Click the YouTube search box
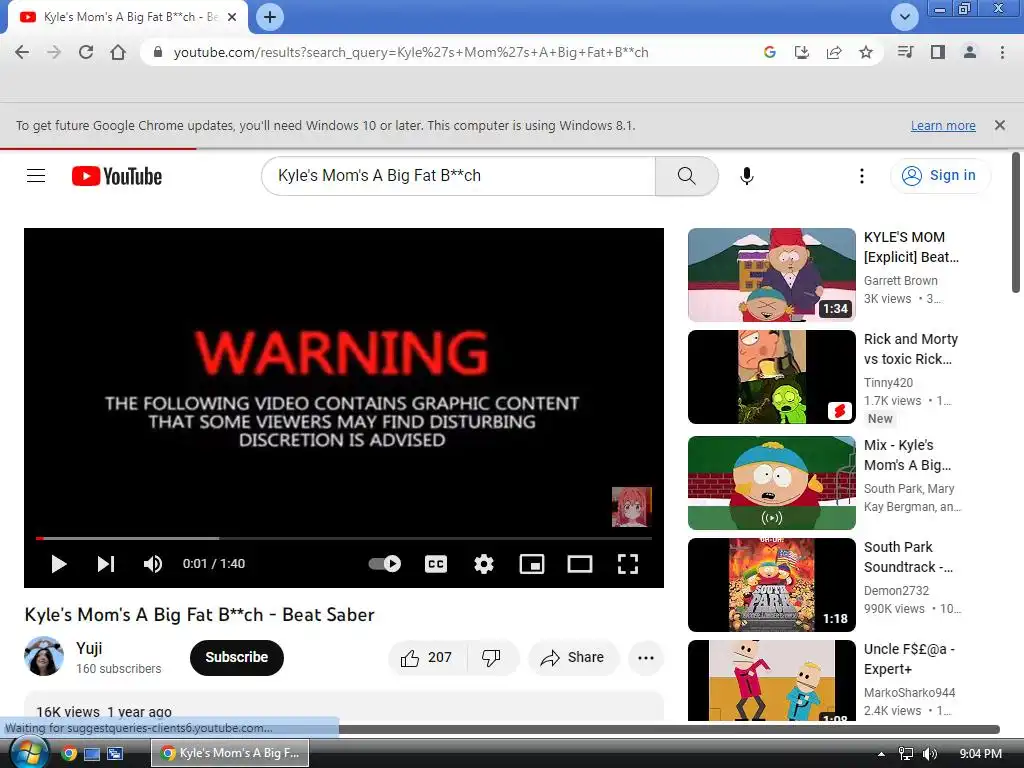 pyautogui.click(x=458, y=176)
